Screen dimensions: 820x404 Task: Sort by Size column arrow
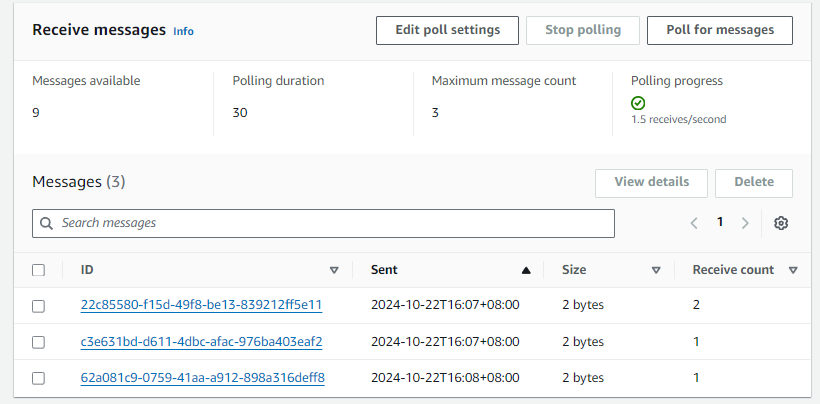click(x=656, y=270)
